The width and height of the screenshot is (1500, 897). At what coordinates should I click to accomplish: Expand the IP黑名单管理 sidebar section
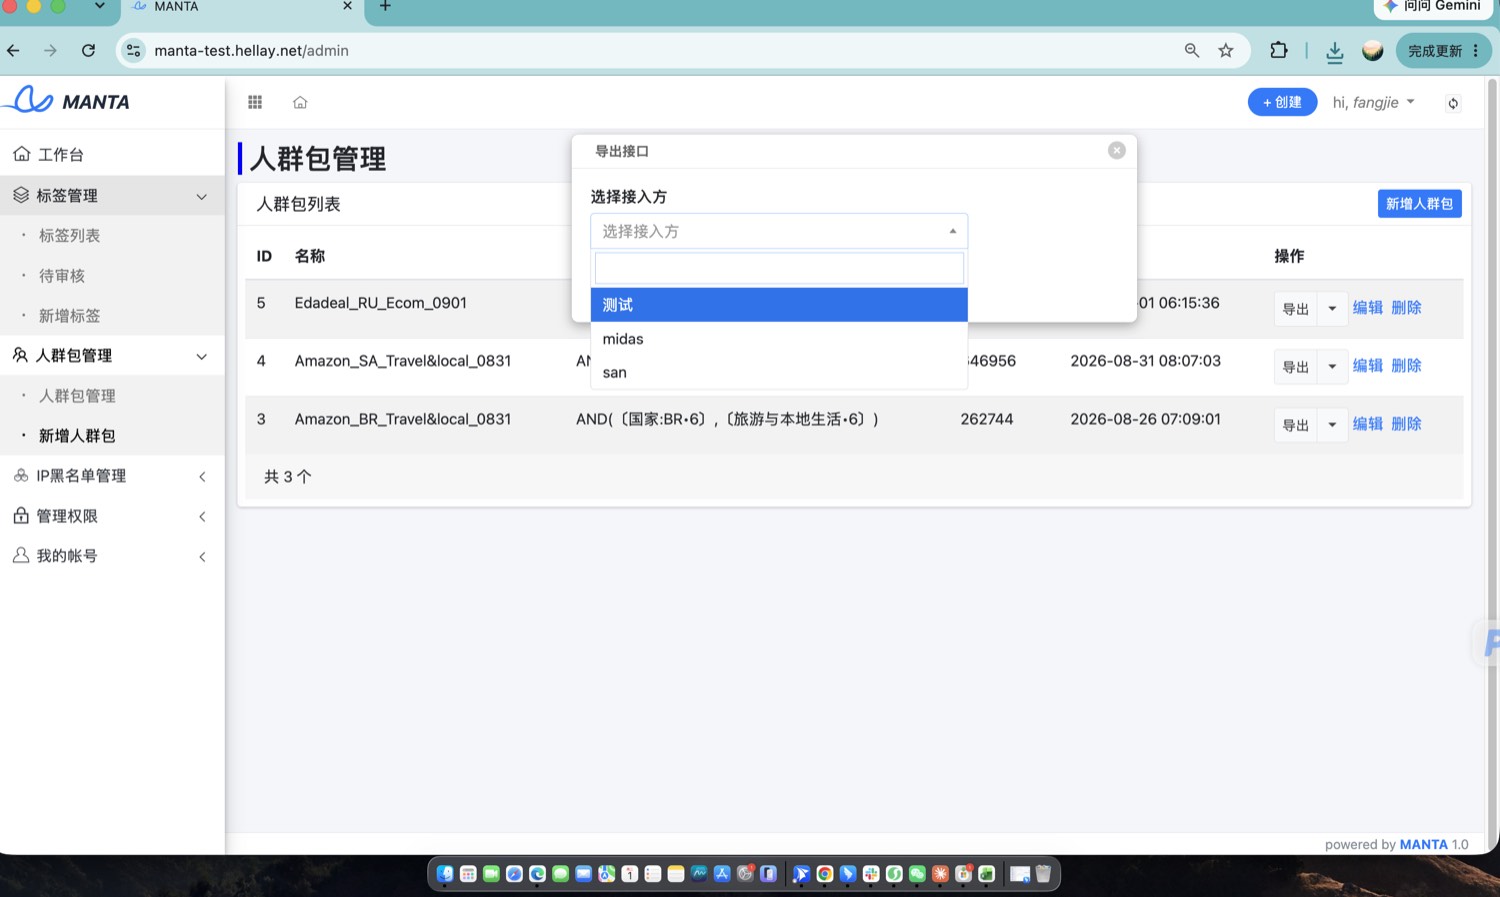click(202, 476)
